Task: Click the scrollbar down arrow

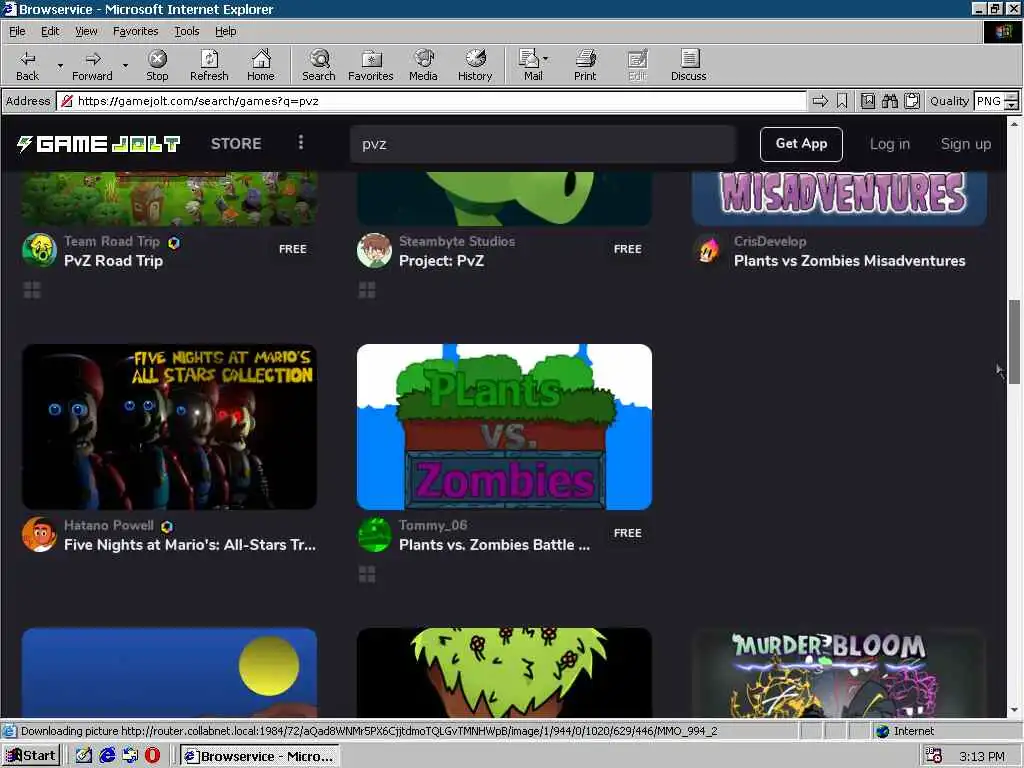Action: point(1014,710)
